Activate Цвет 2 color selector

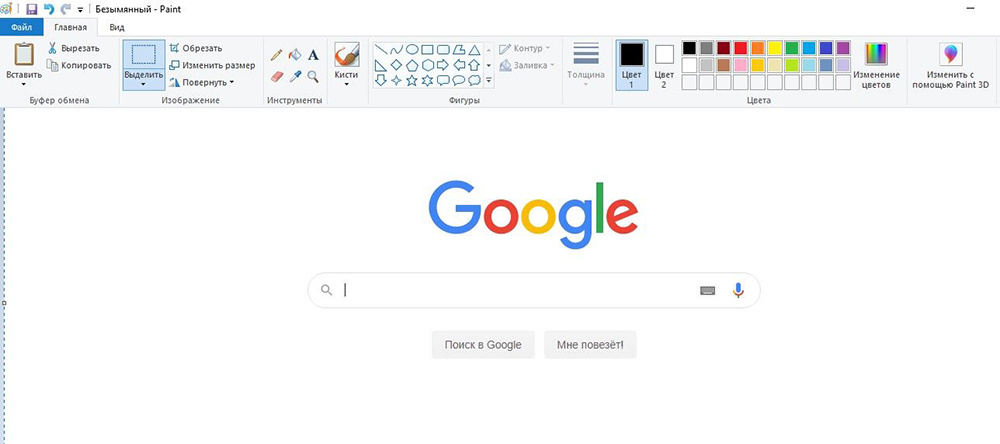664,65
